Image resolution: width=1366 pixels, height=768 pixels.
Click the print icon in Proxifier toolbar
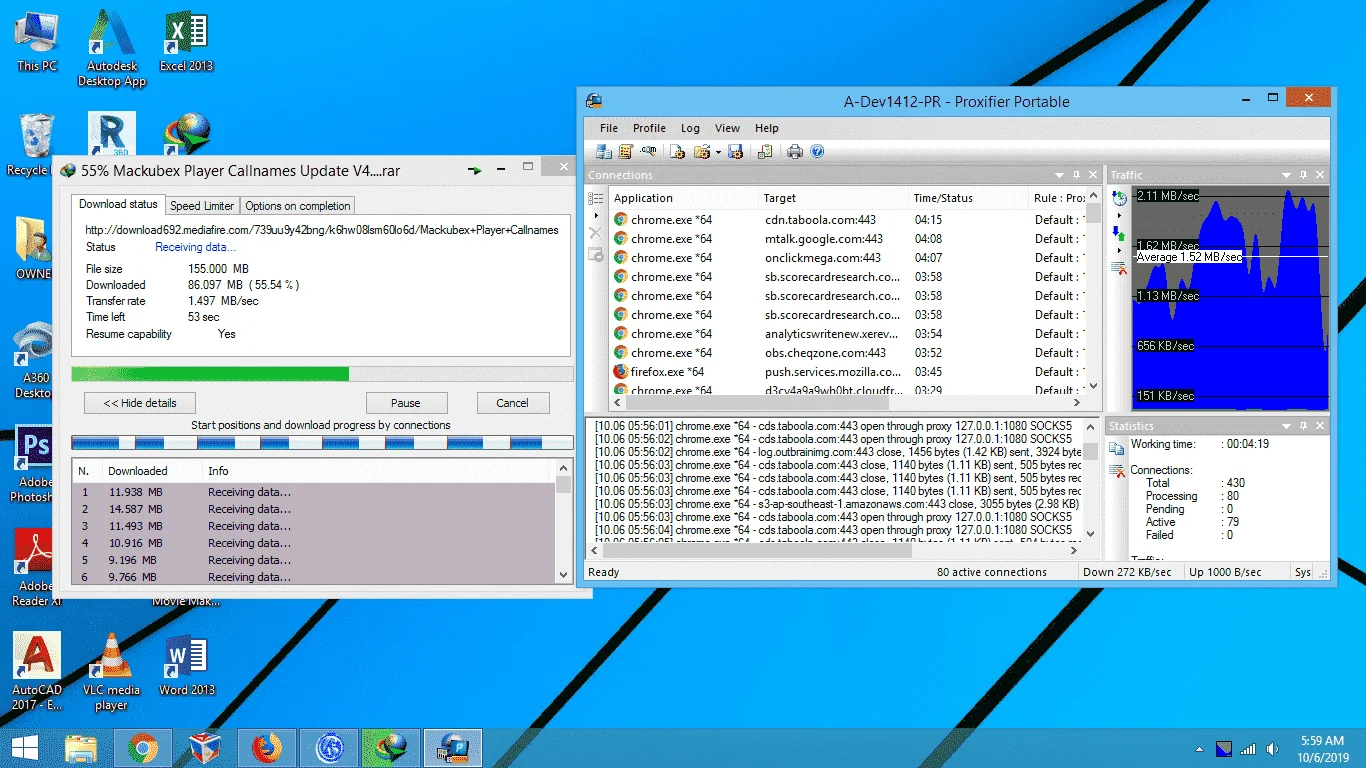(x=795, y=152)
